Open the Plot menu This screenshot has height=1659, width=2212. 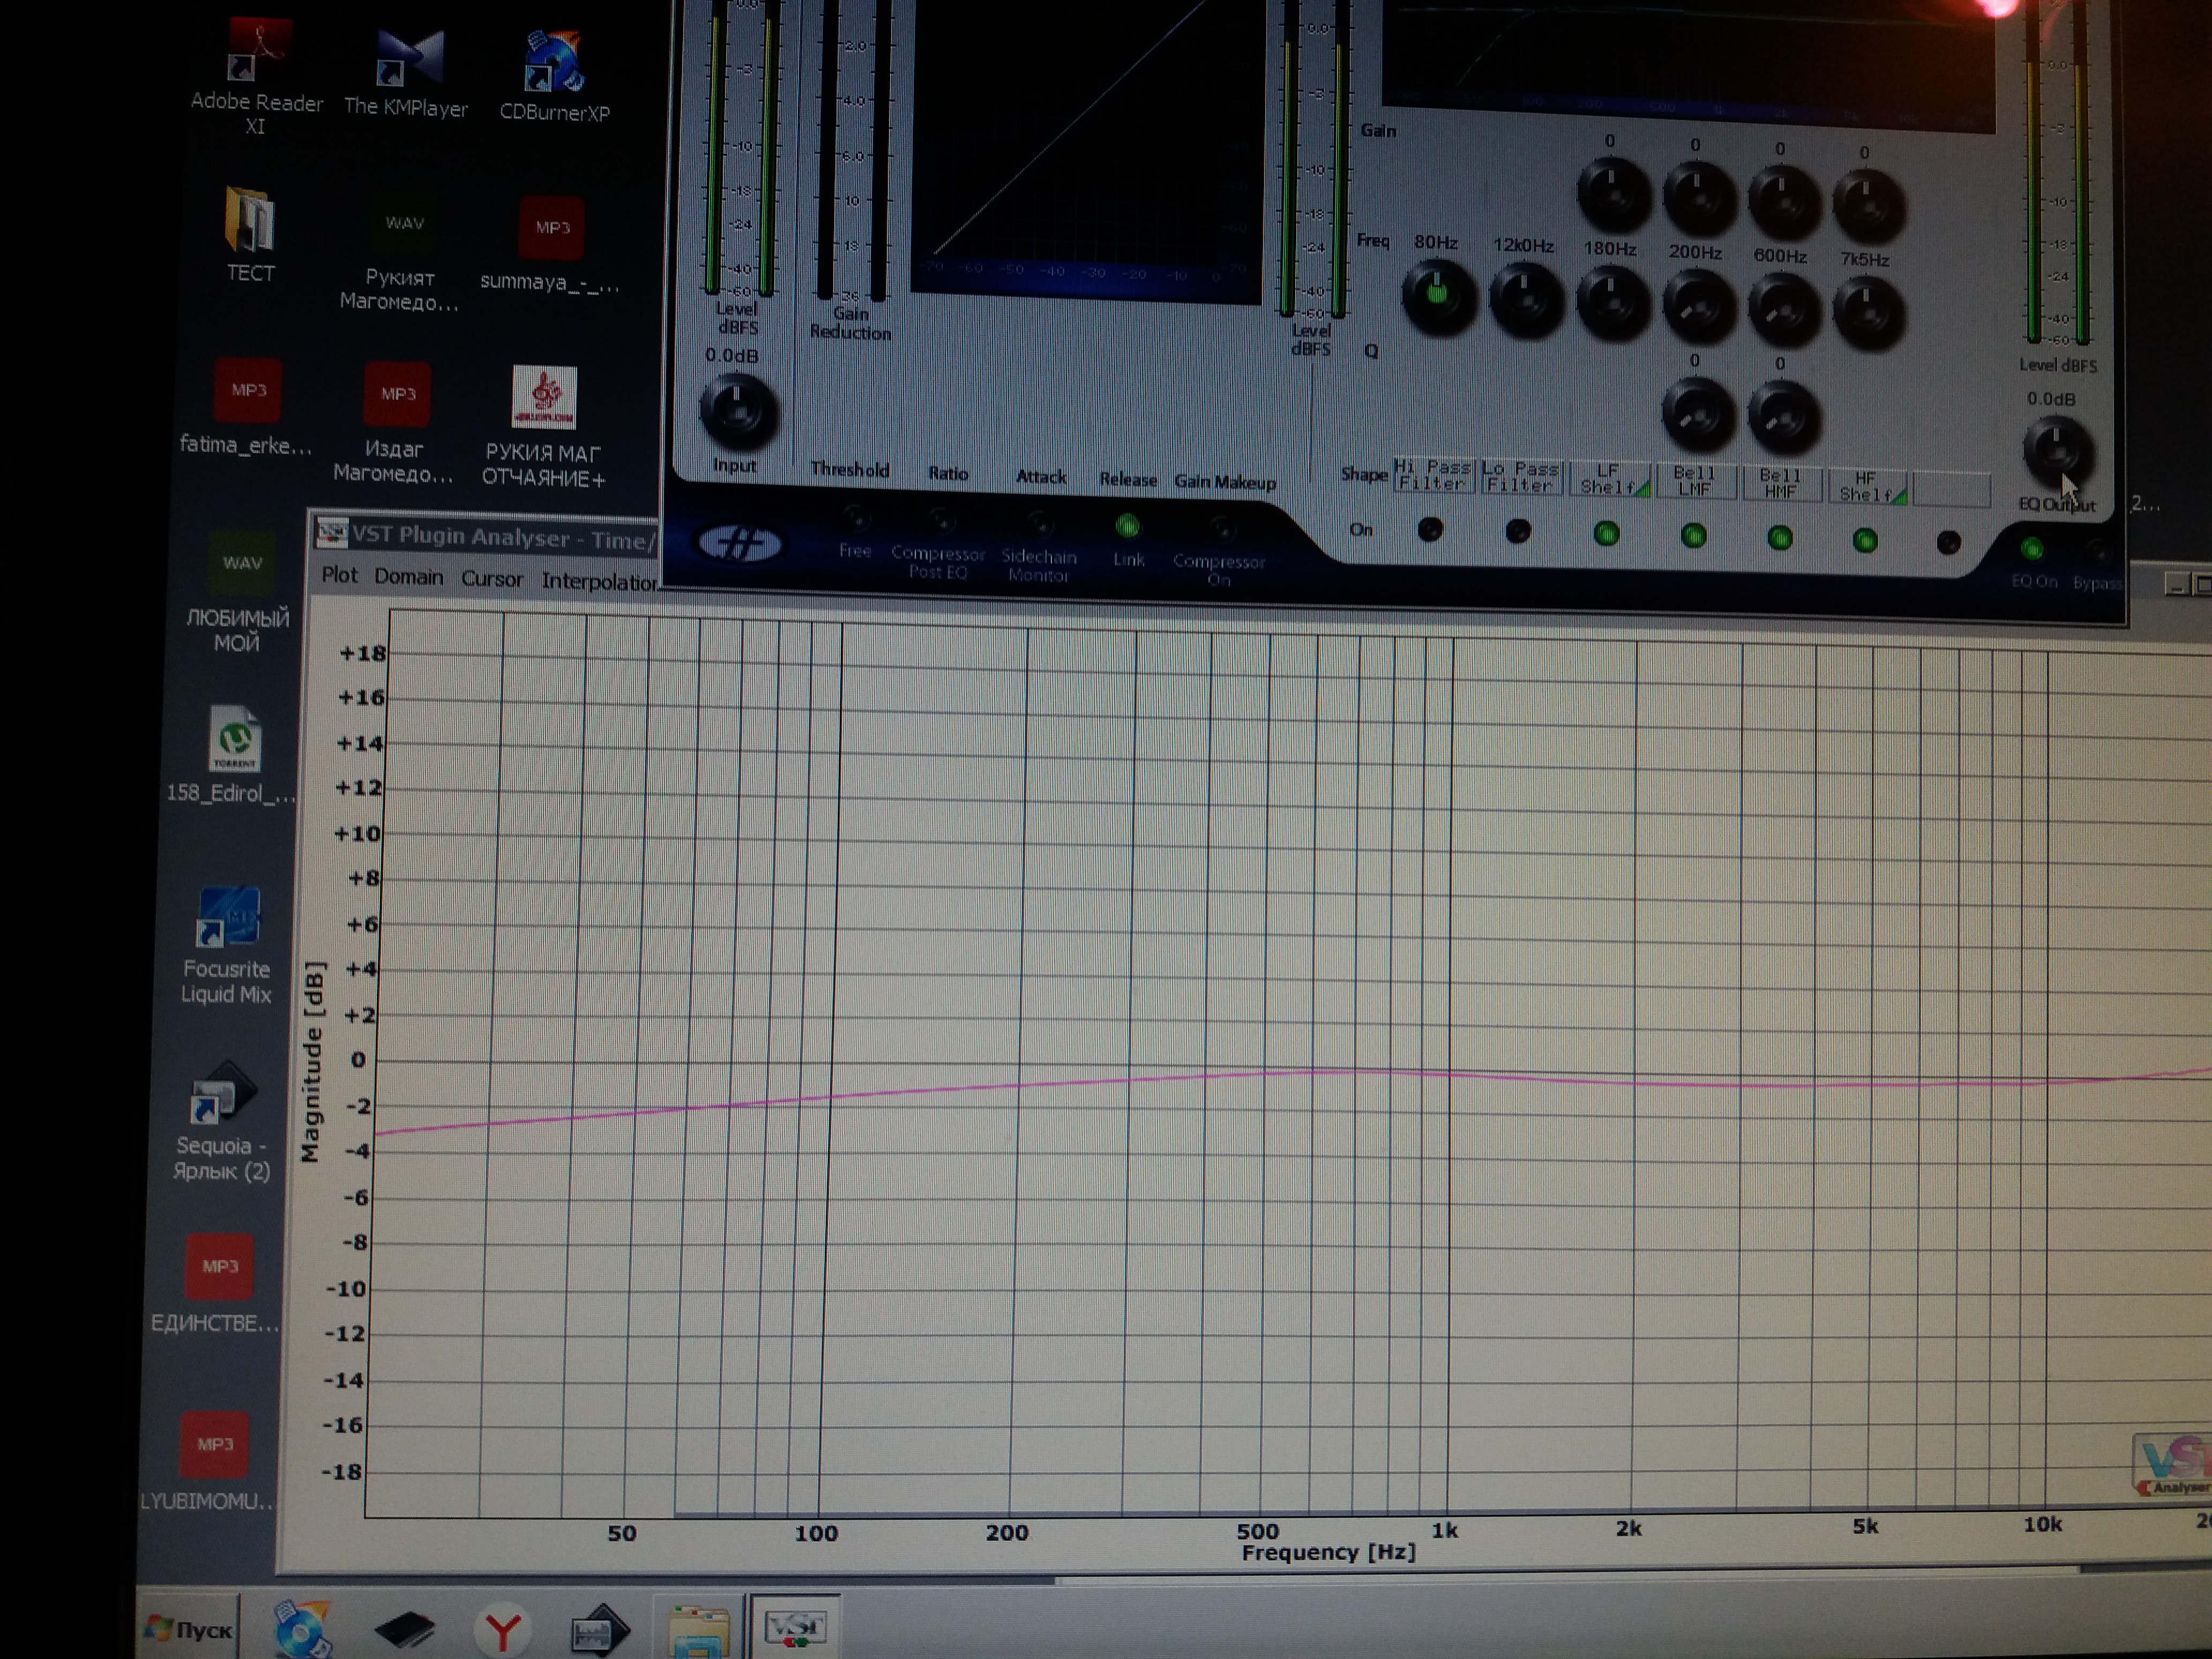pos(339,575)
